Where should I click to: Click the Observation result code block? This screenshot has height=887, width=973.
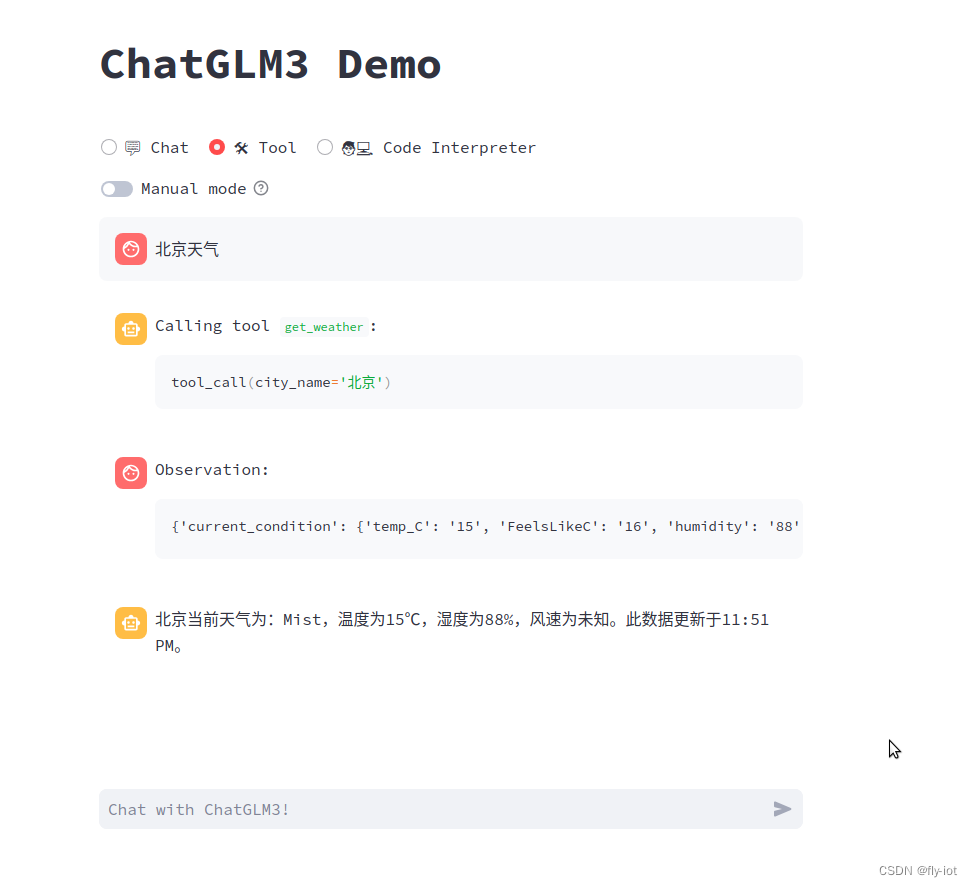tap(479, 526)
